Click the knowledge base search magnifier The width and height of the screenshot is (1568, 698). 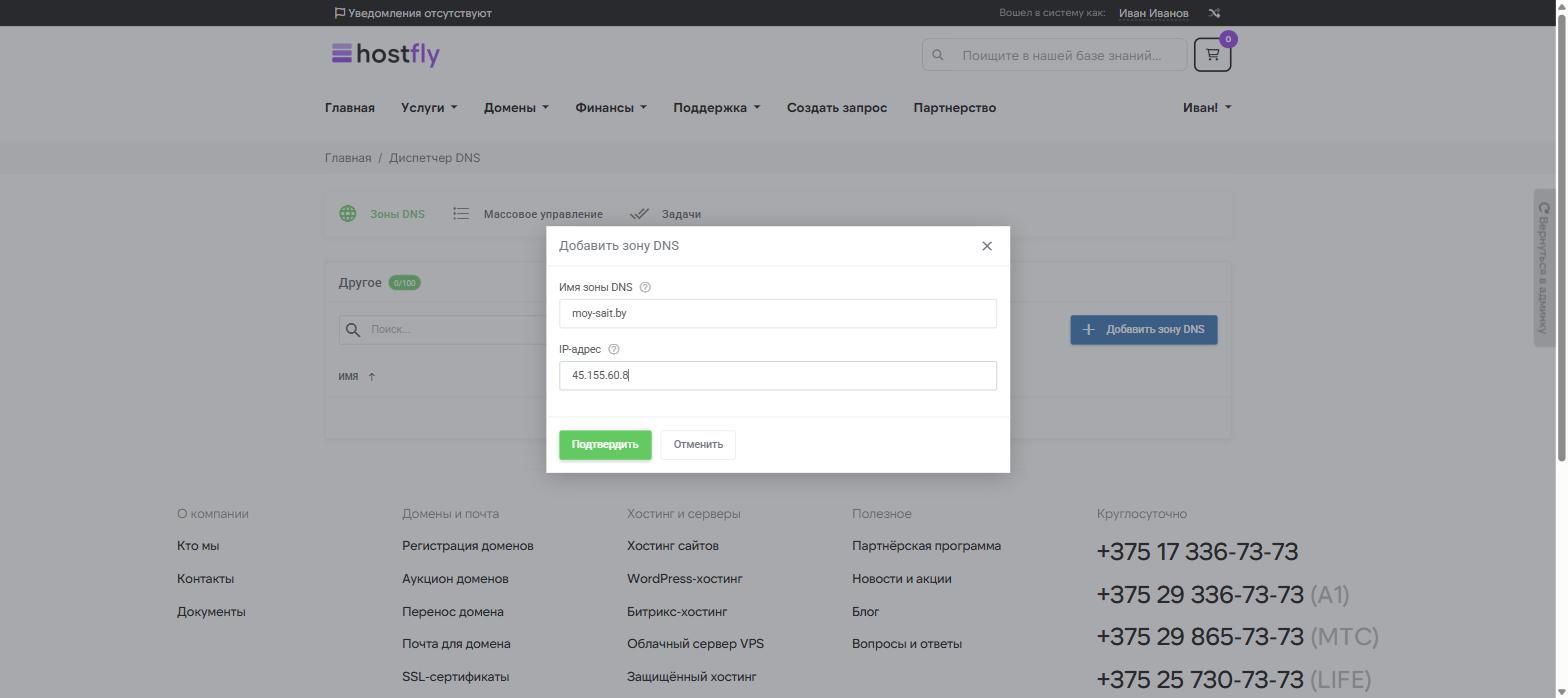[938, 55]
